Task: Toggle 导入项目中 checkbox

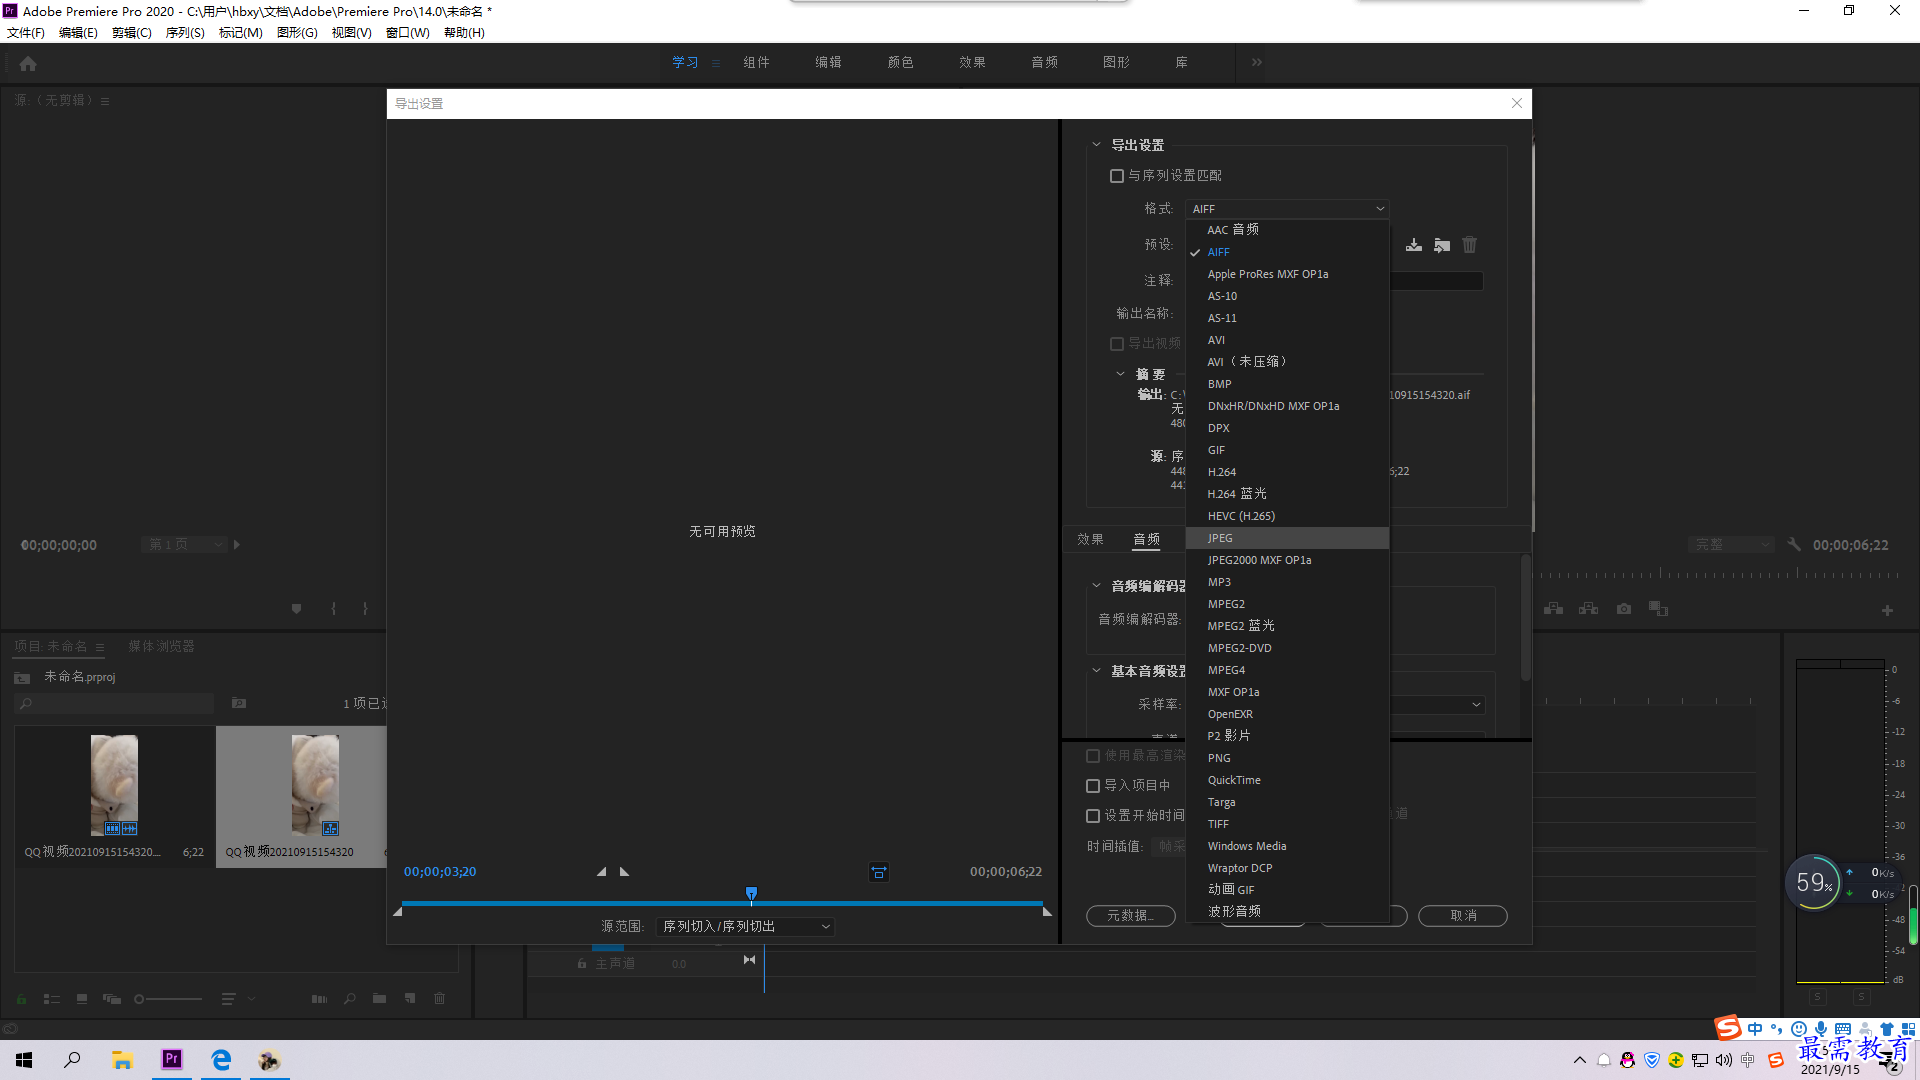Action: tap(1093, 786)
